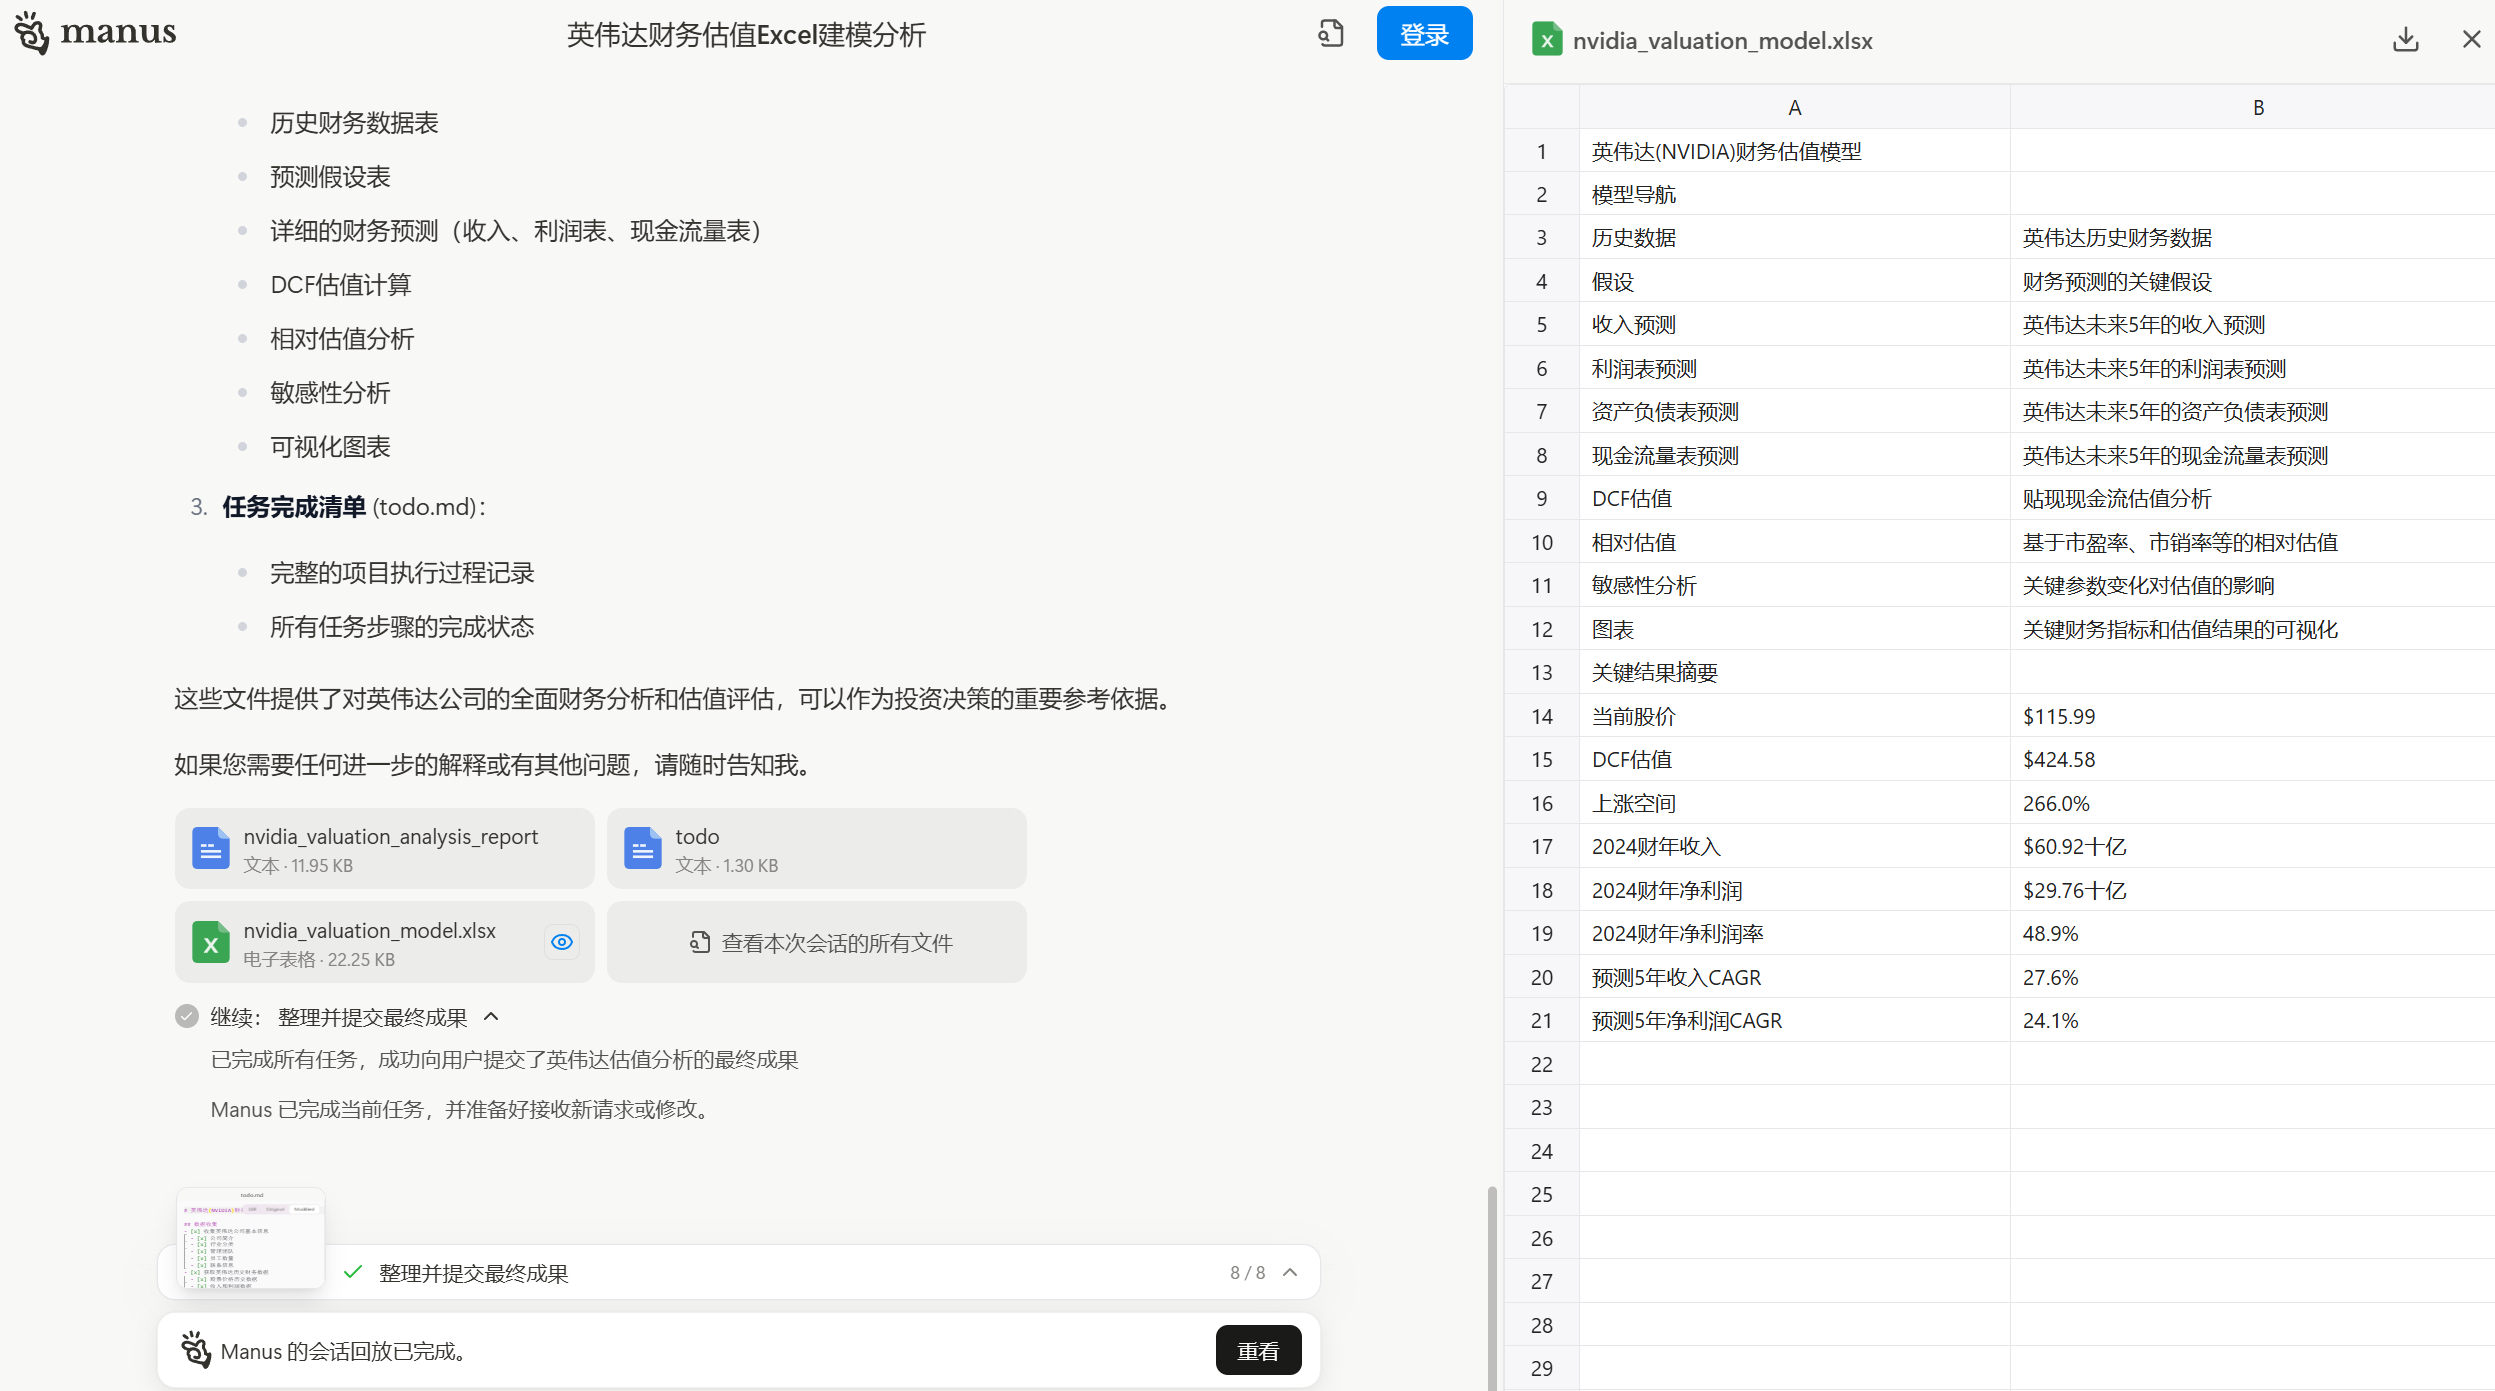Click cell 财务预测的关键假设

[2253, 282]
